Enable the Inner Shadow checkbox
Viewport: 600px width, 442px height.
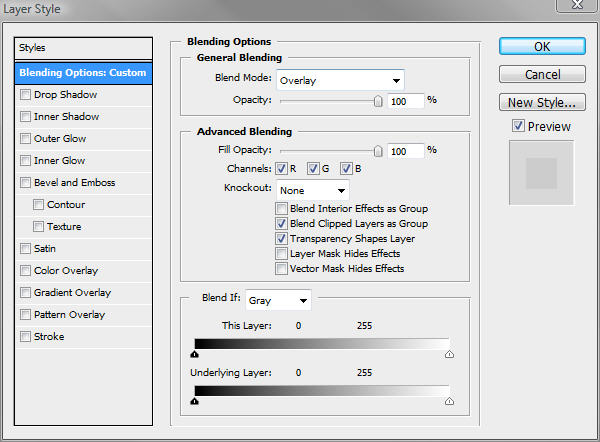(x=25, y=116)
